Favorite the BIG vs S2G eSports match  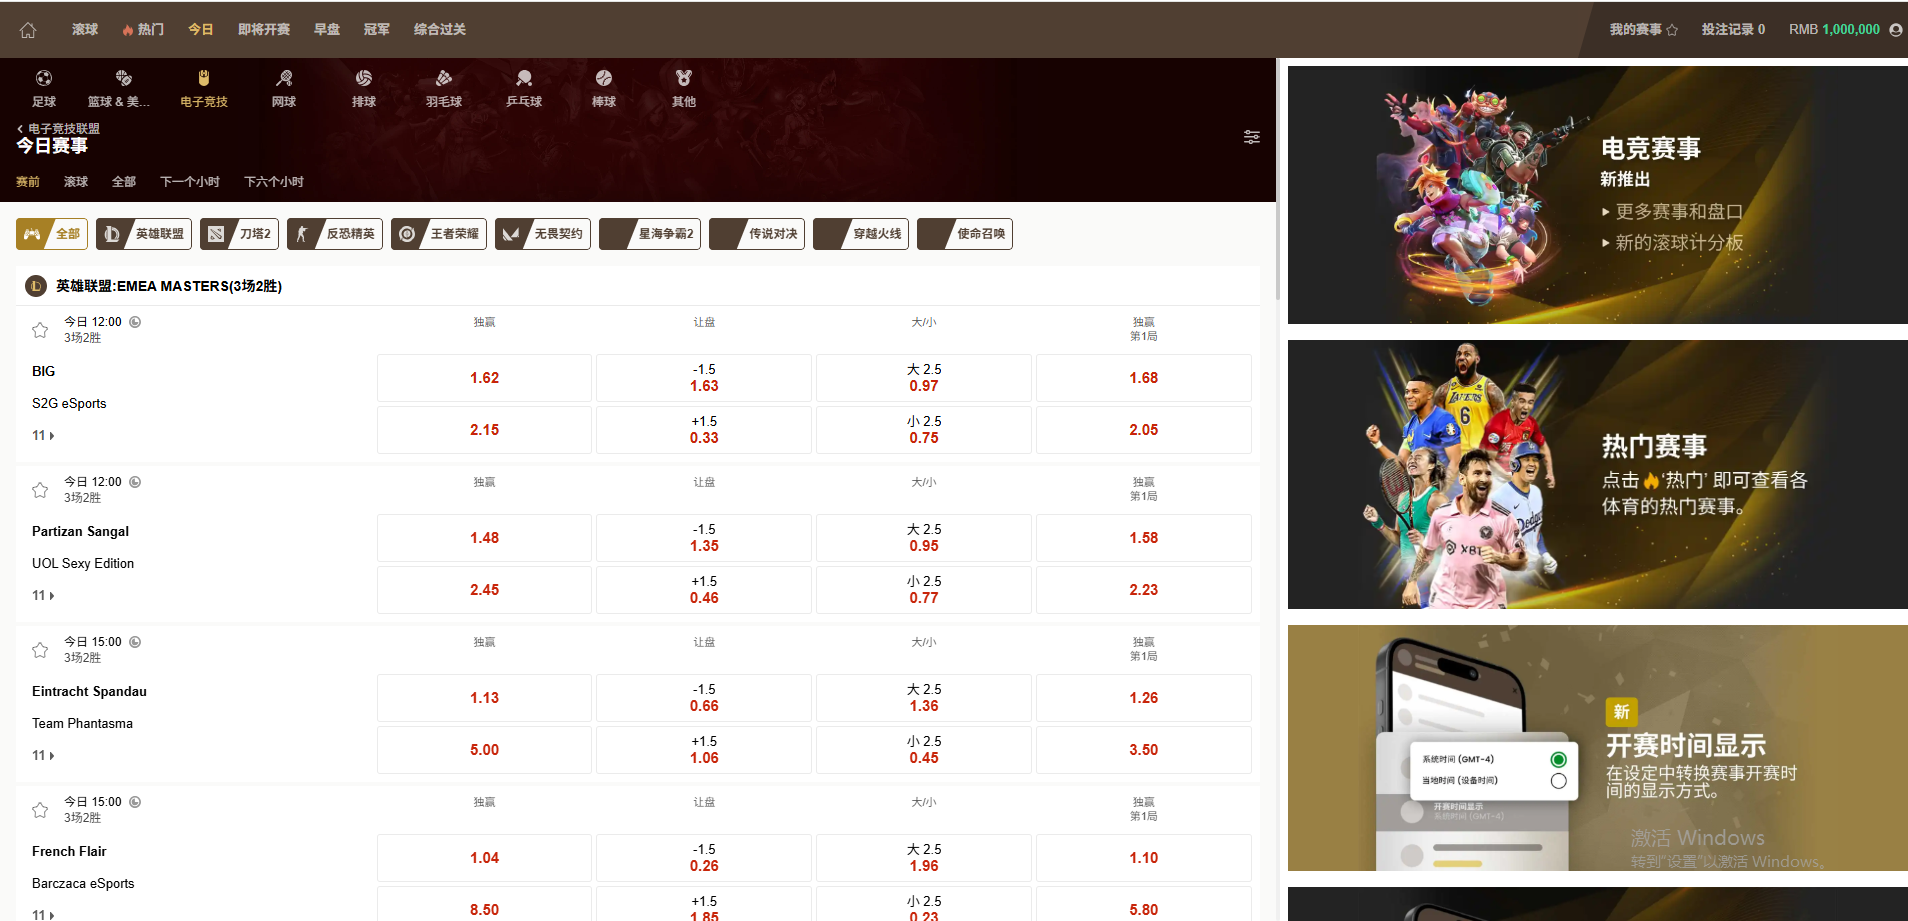tap(40, 330)
